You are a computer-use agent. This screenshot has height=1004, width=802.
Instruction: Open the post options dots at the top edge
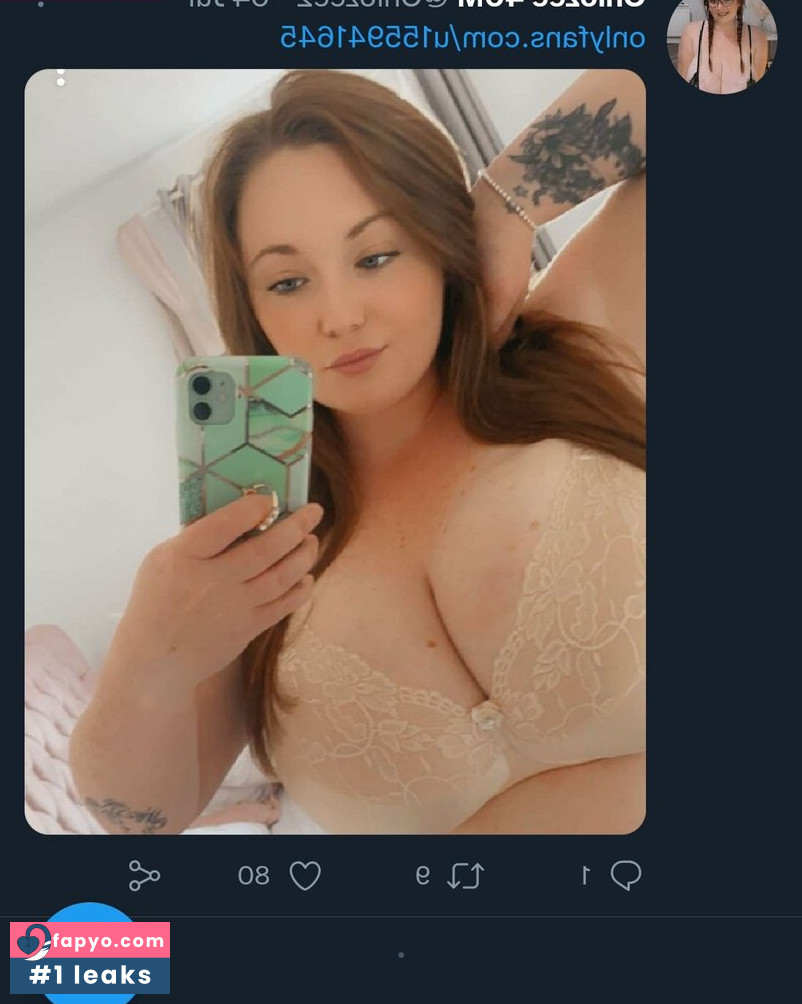[x=40, y=4]
